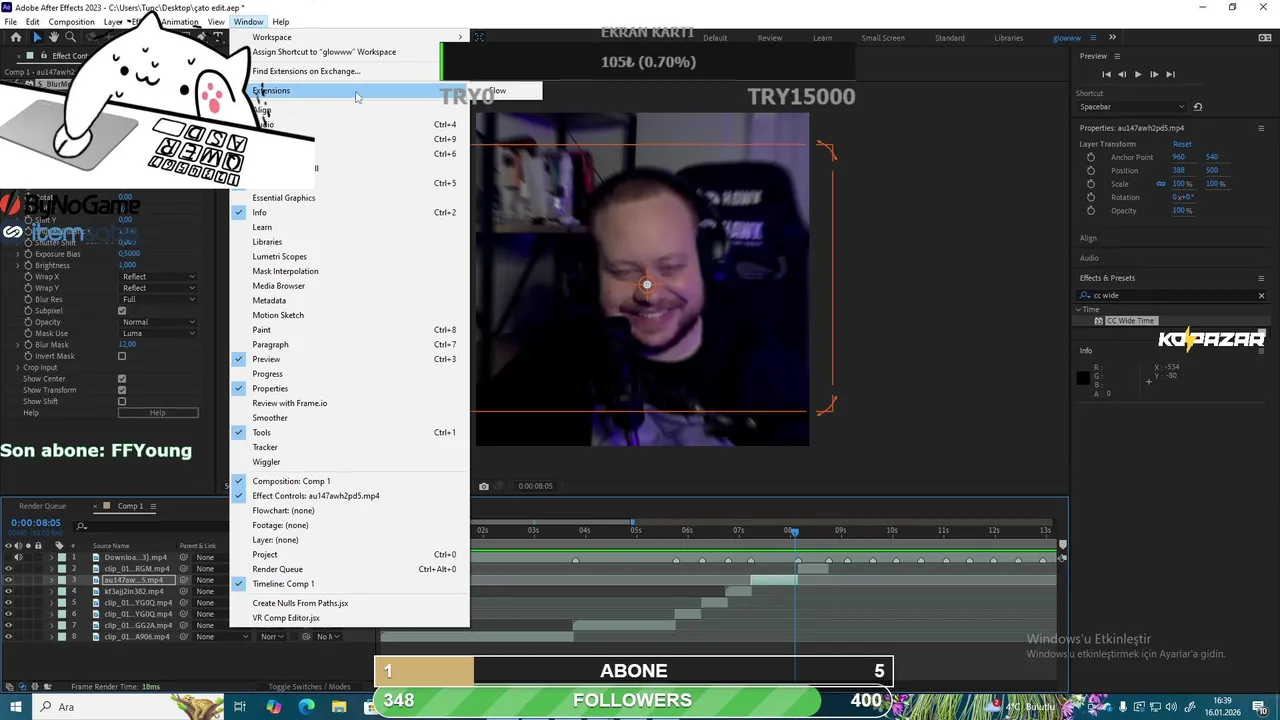Open the Mask Use Luma dropdown
The image size is (1280, 720).
click(x=158, y=333)
